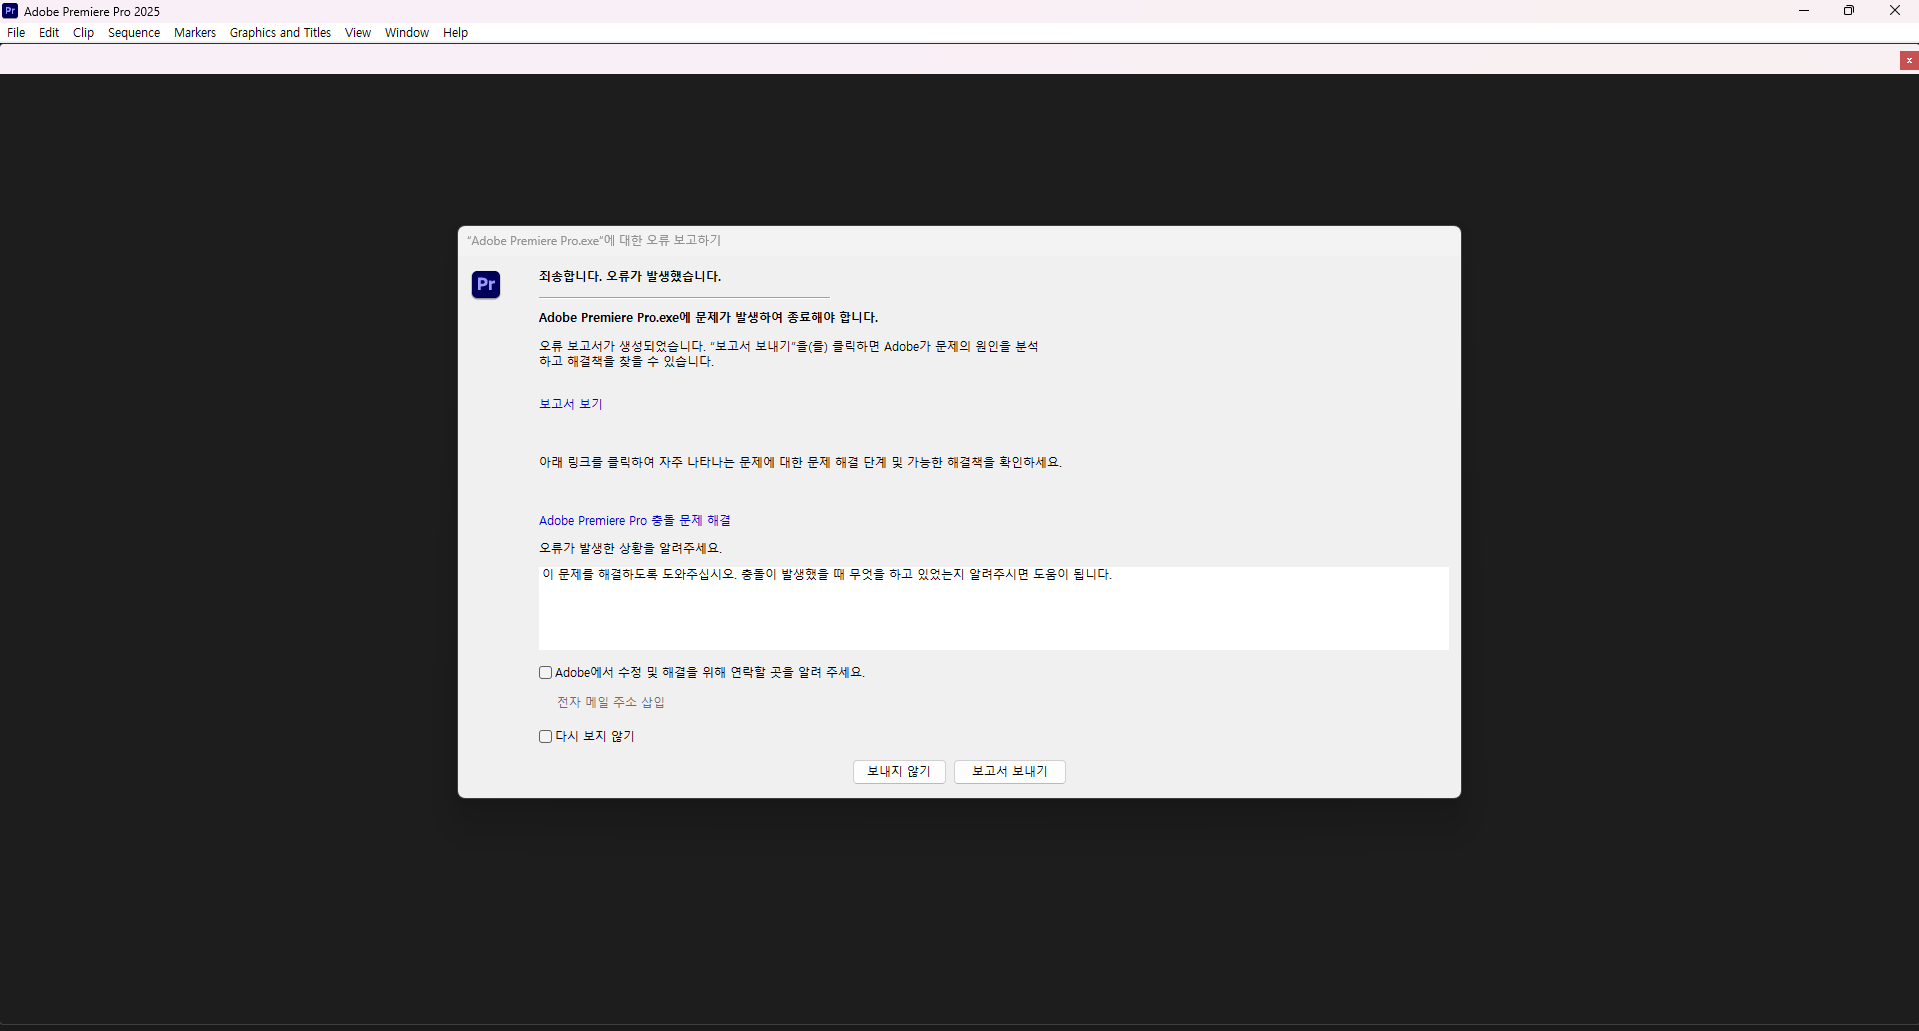Open the Sequence menu
This screenshot has height=1031, width=1919.
click(x=133, y=32)
